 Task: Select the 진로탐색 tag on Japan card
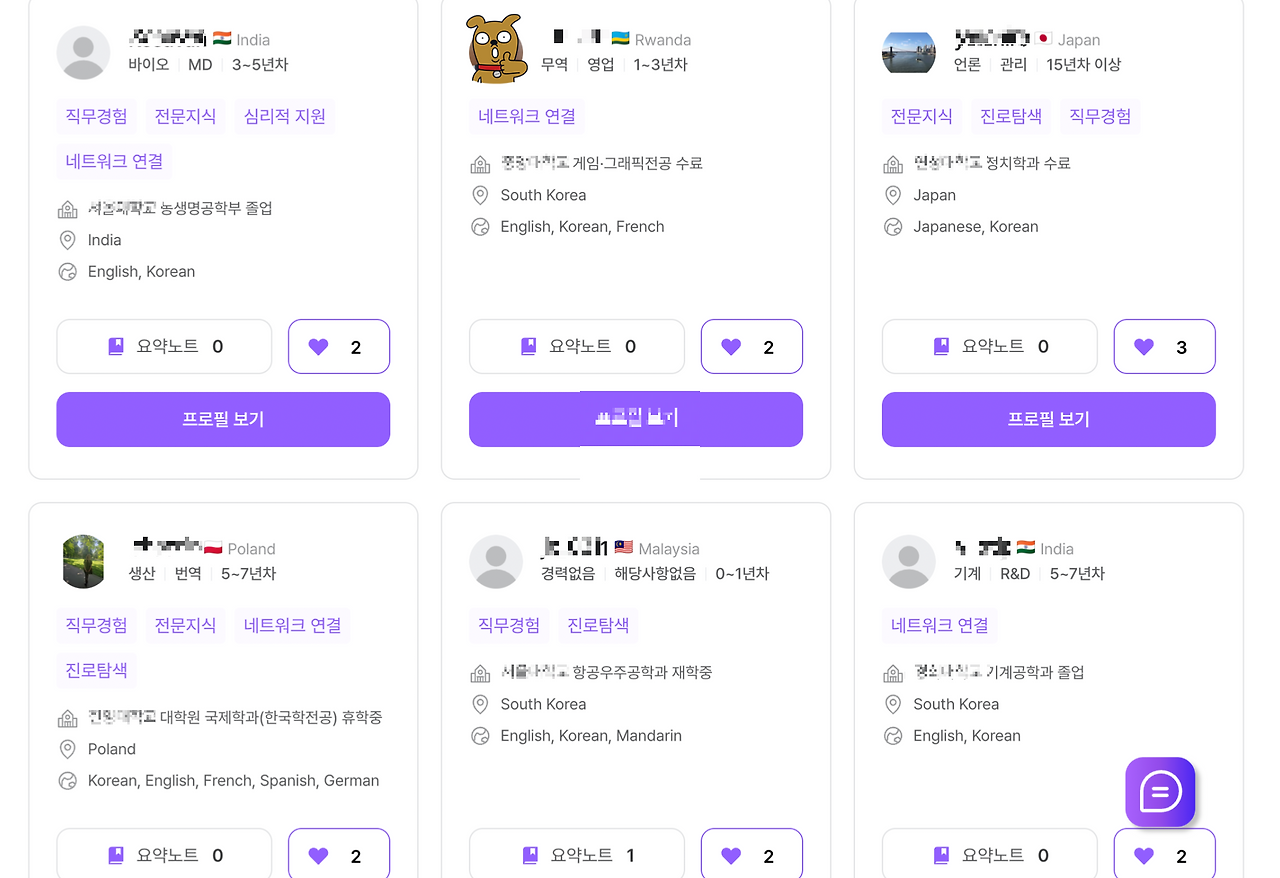tap(1011, 116)
